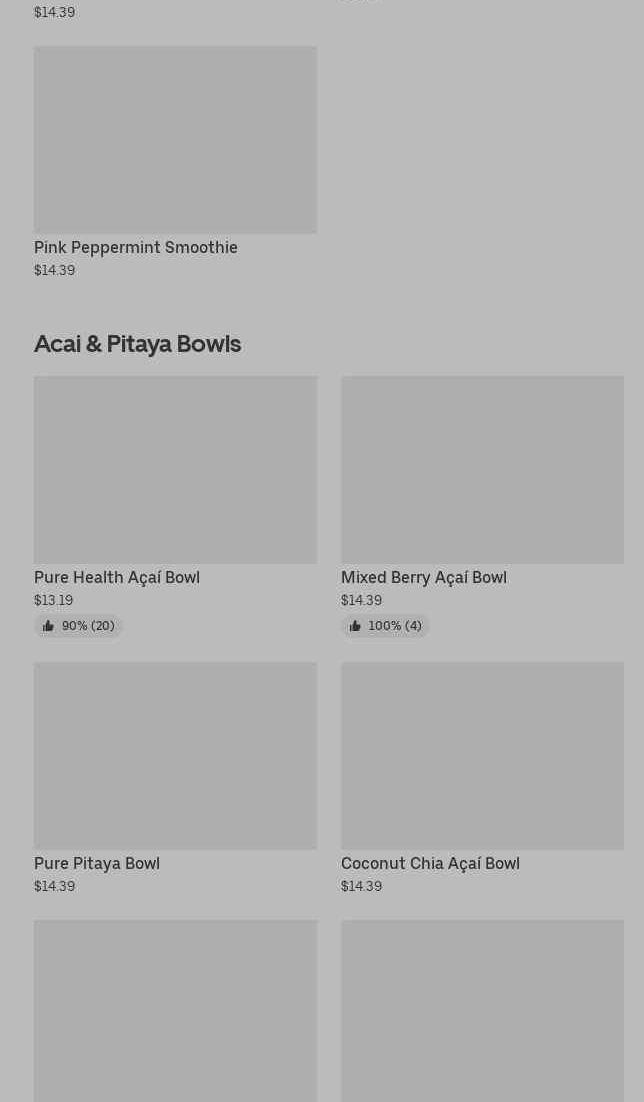Click the $14.39 price of Mixed Berry bowl
644x1102 pixels.
pyautogui.click(x=362, y=600)
